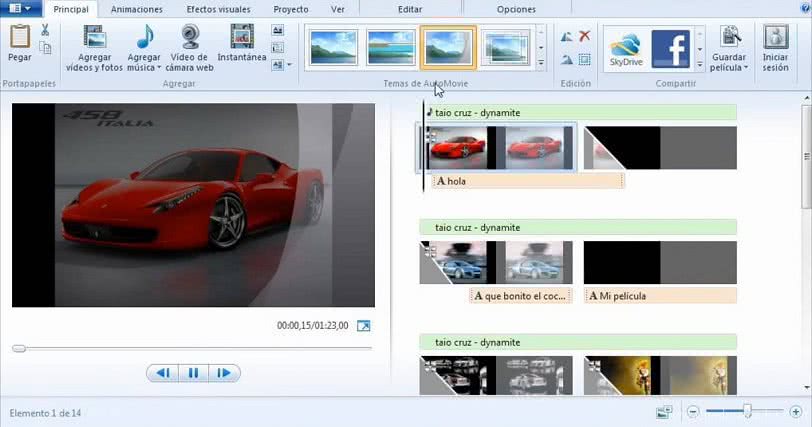Open the Efectos visuales tab
The image size is (812, 427).
coord(217,9)
